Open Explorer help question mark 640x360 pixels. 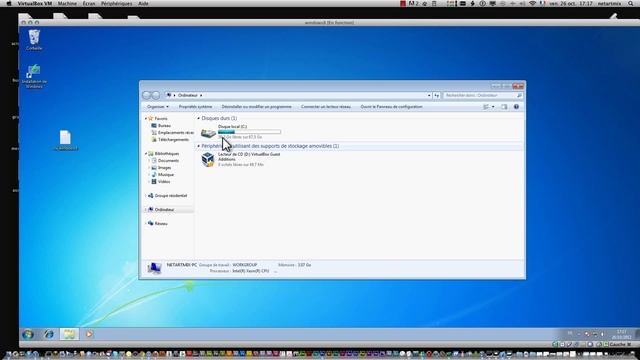click(x=516, y=107)
